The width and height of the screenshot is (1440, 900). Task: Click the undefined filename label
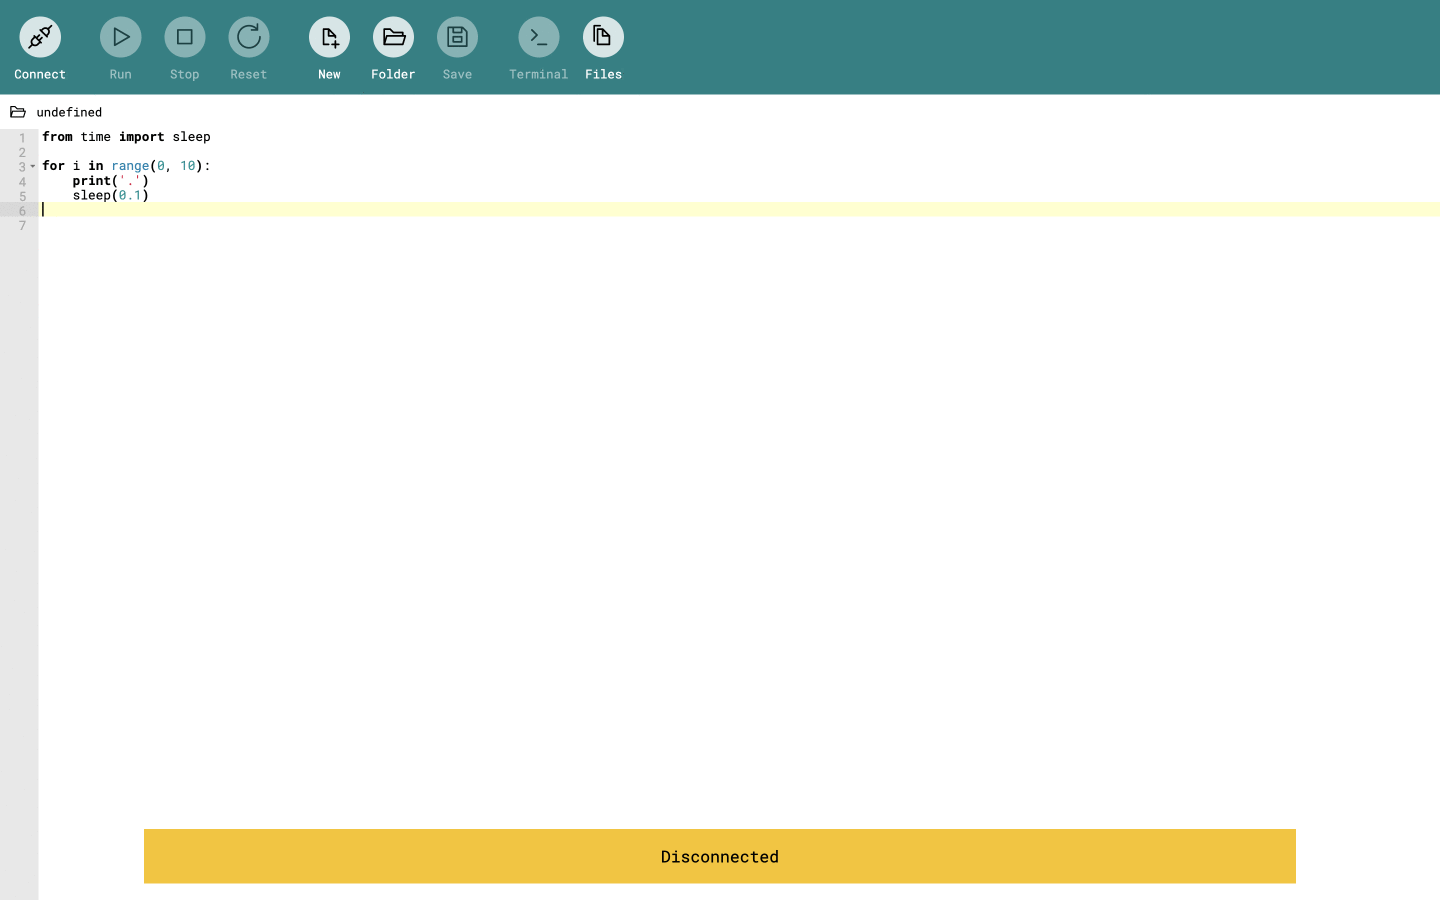(68, 112)
